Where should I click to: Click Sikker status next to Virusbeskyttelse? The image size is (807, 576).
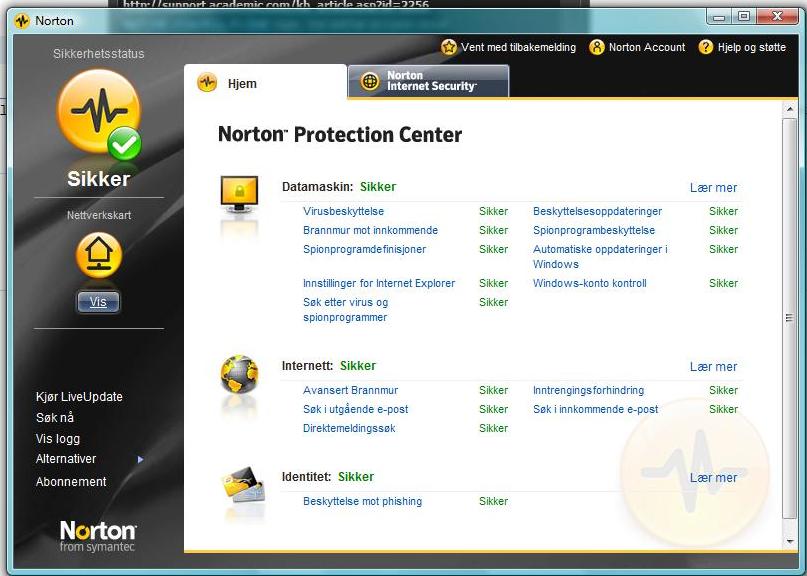494,211
